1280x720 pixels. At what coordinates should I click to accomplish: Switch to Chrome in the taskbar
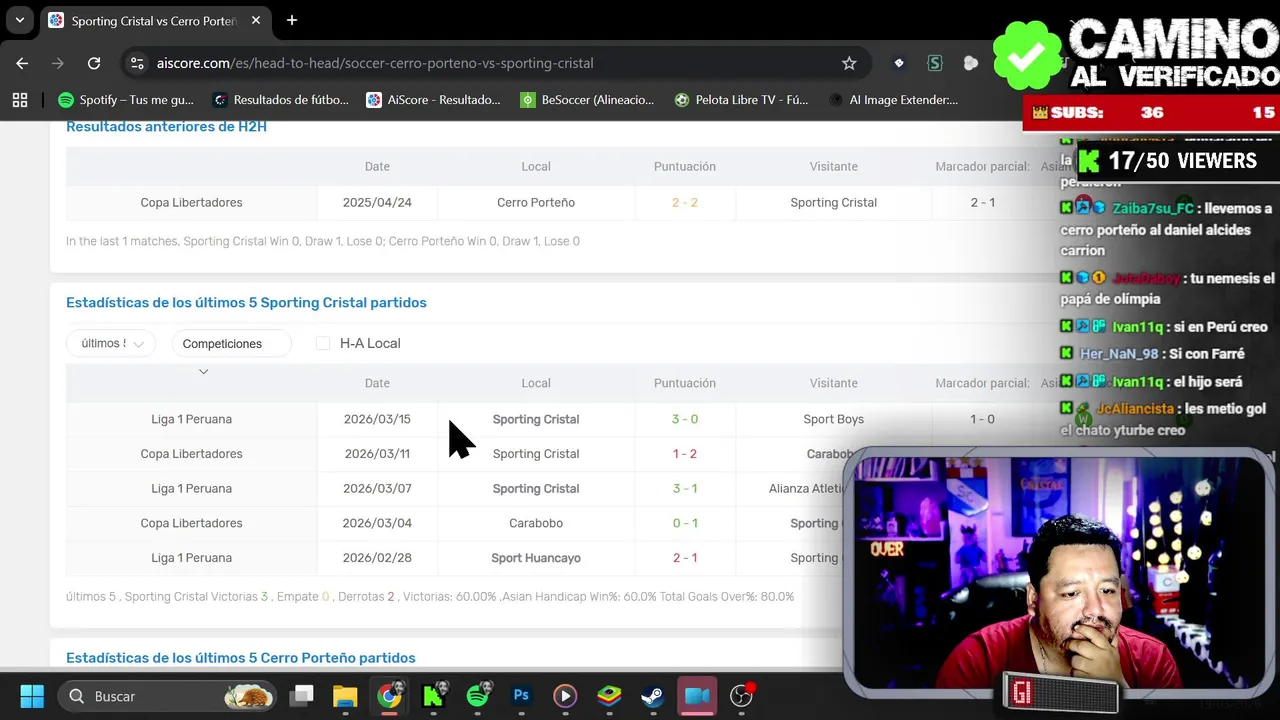389,696
